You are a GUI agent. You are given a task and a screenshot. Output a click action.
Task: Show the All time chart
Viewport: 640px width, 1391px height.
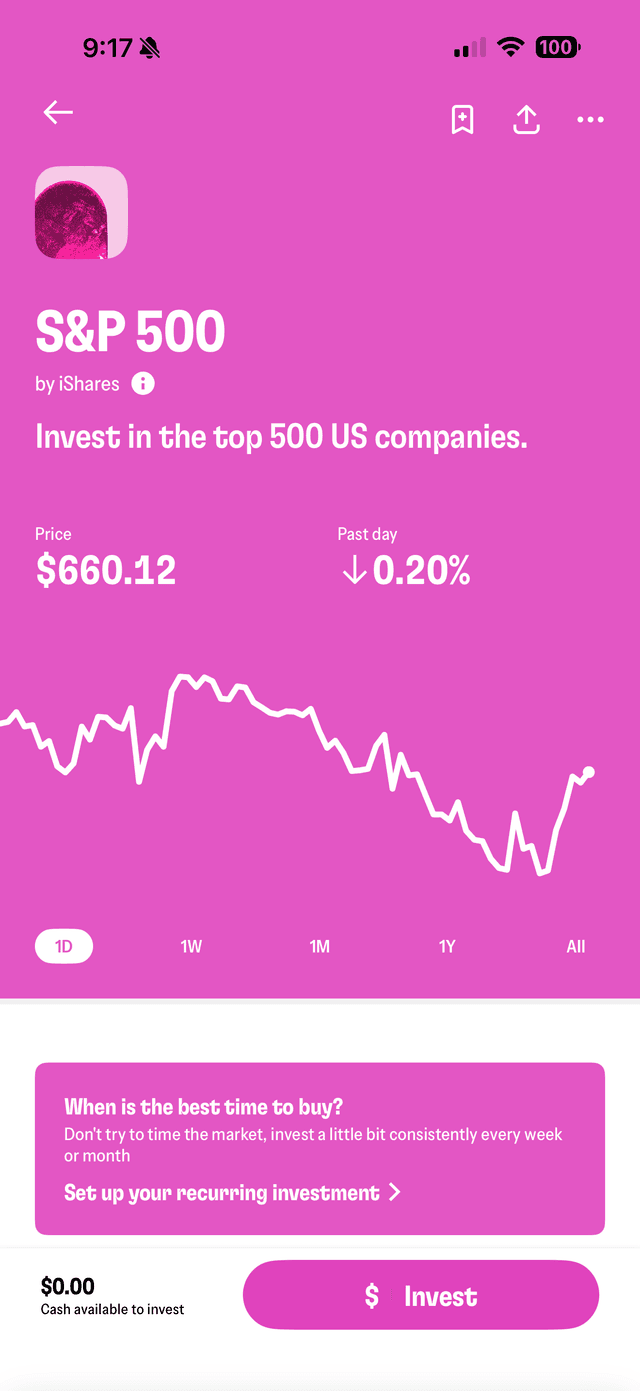click(576, 946)
